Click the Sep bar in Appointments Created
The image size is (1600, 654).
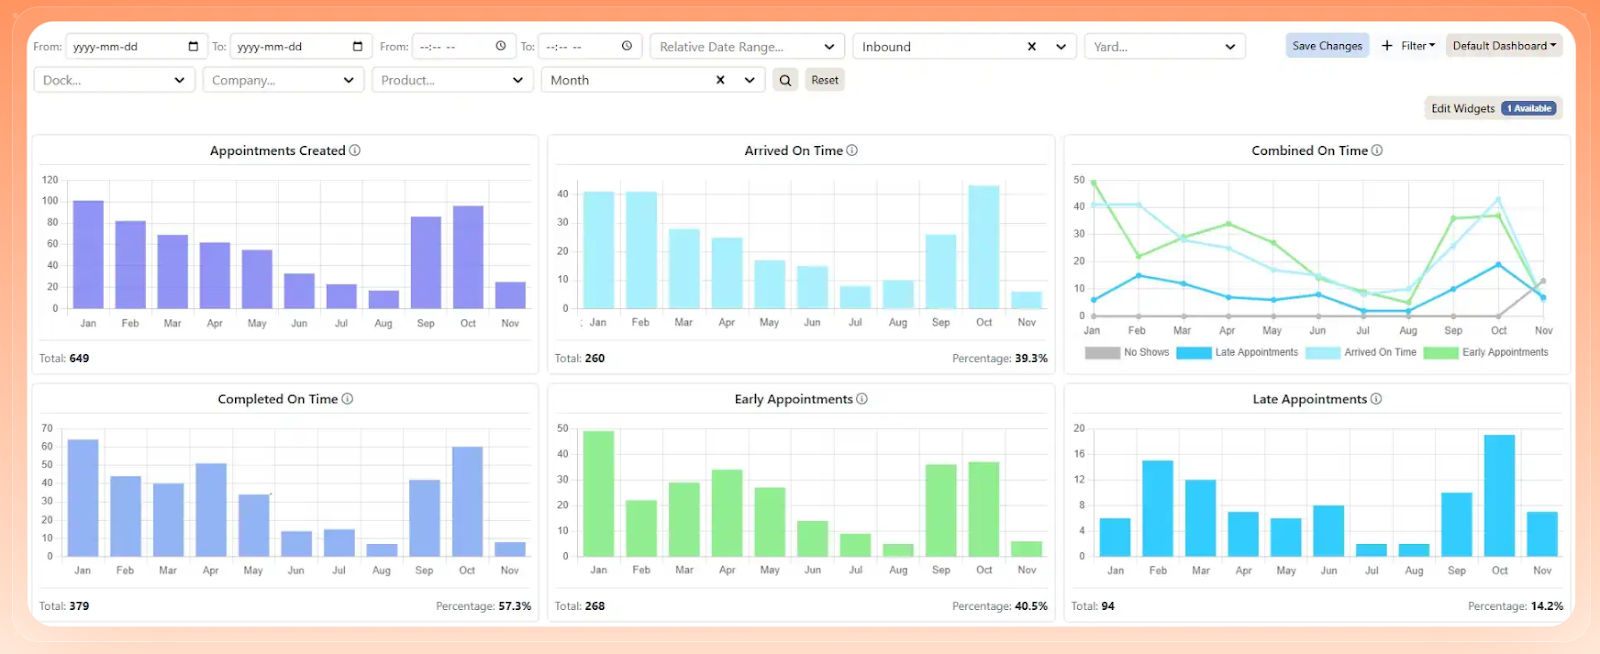coord(426,262)
